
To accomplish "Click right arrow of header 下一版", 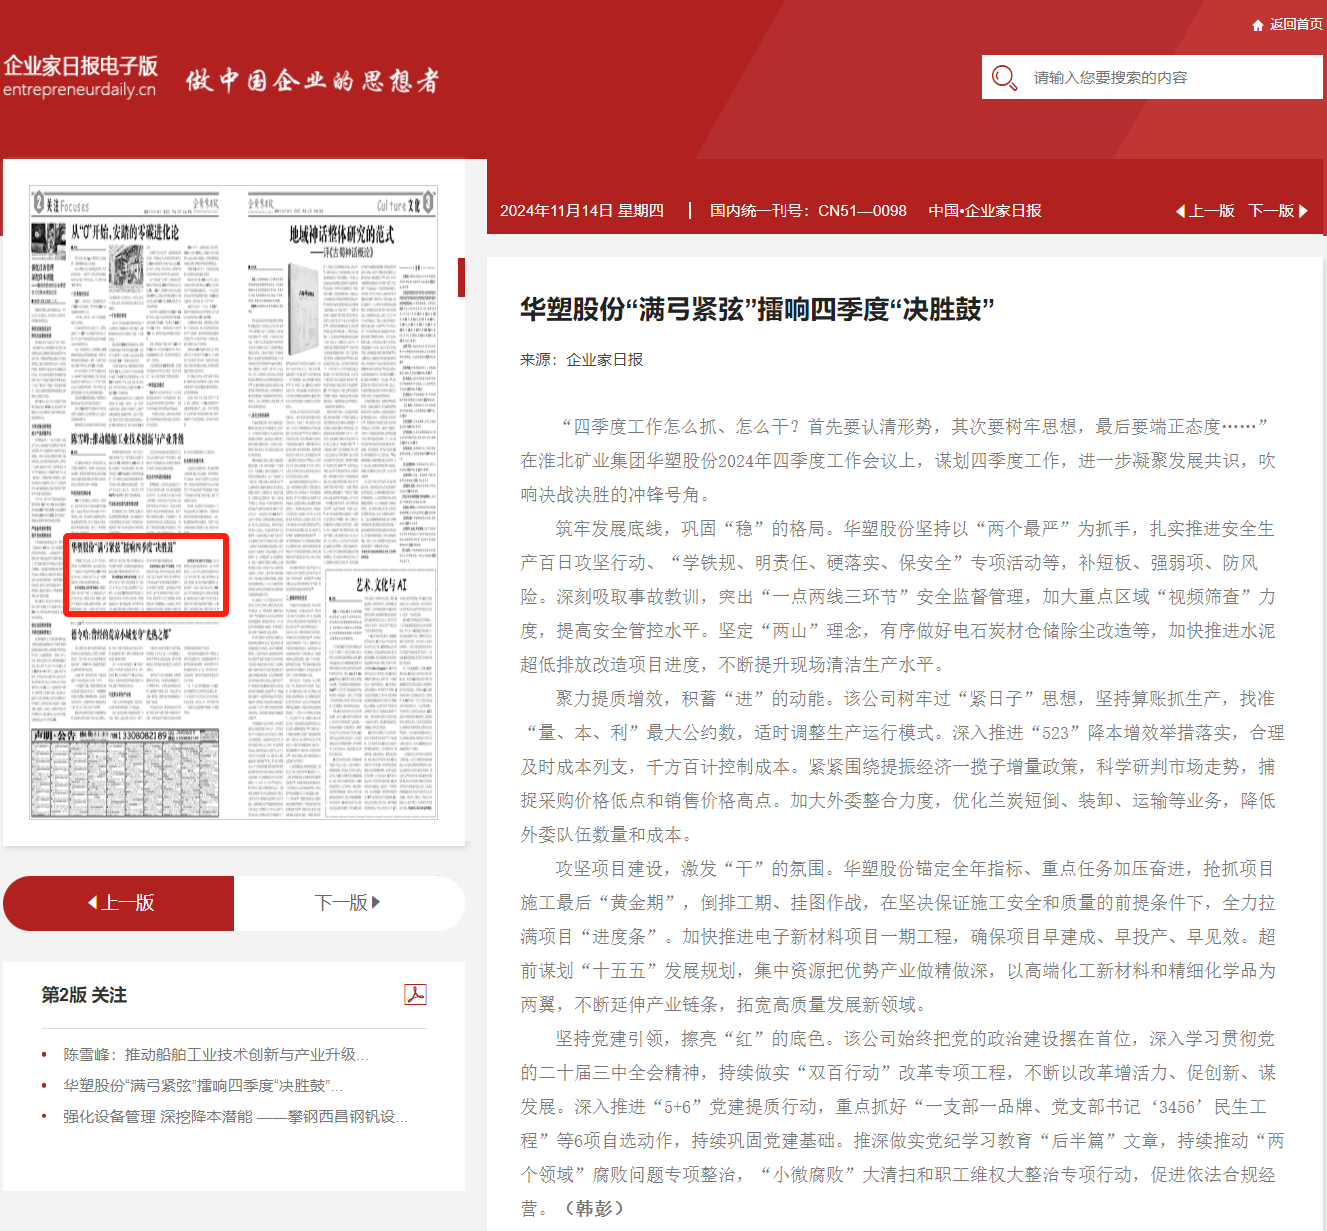I will 1303,211.
